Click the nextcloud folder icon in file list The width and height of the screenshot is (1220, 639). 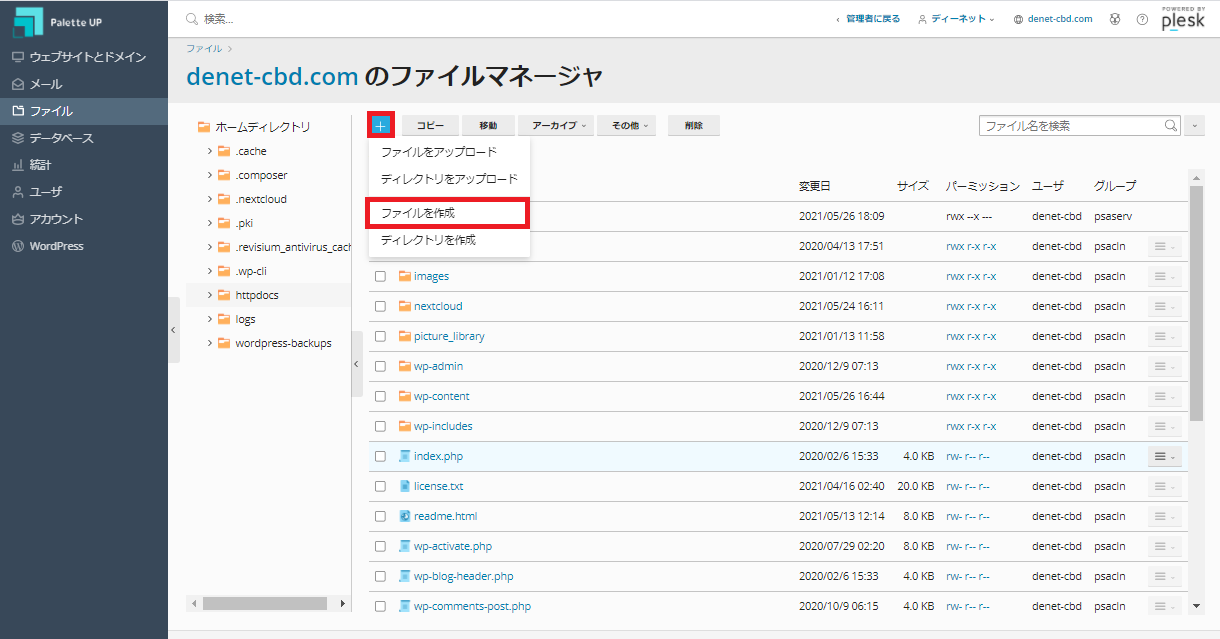(x=405, y=306)
